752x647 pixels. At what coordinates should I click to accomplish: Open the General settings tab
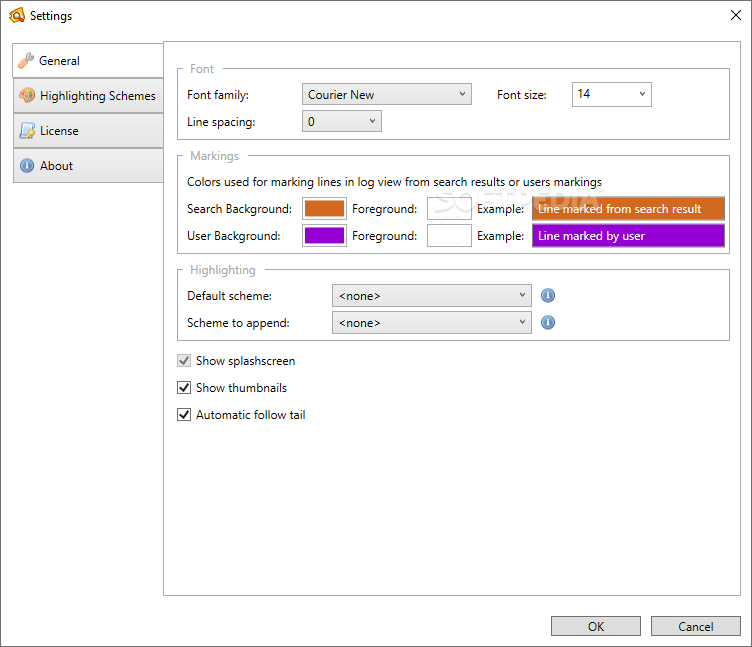pyautogui.click(x=88, y=61)
